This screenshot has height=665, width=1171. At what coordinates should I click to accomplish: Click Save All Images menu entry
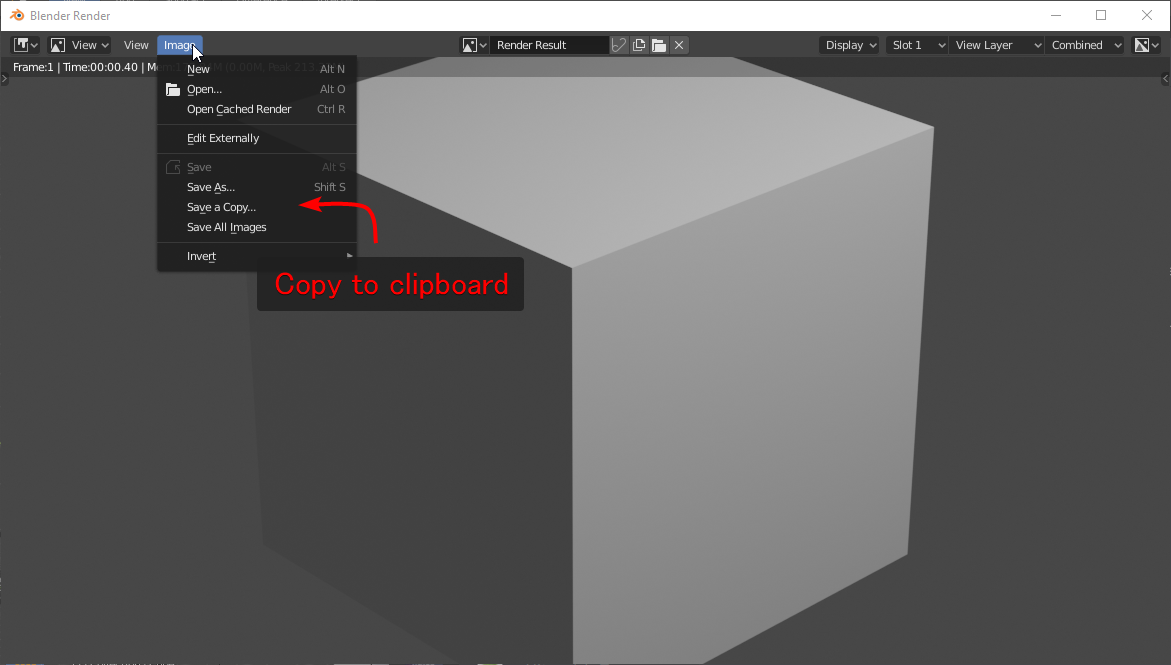(x=256, y=227)
